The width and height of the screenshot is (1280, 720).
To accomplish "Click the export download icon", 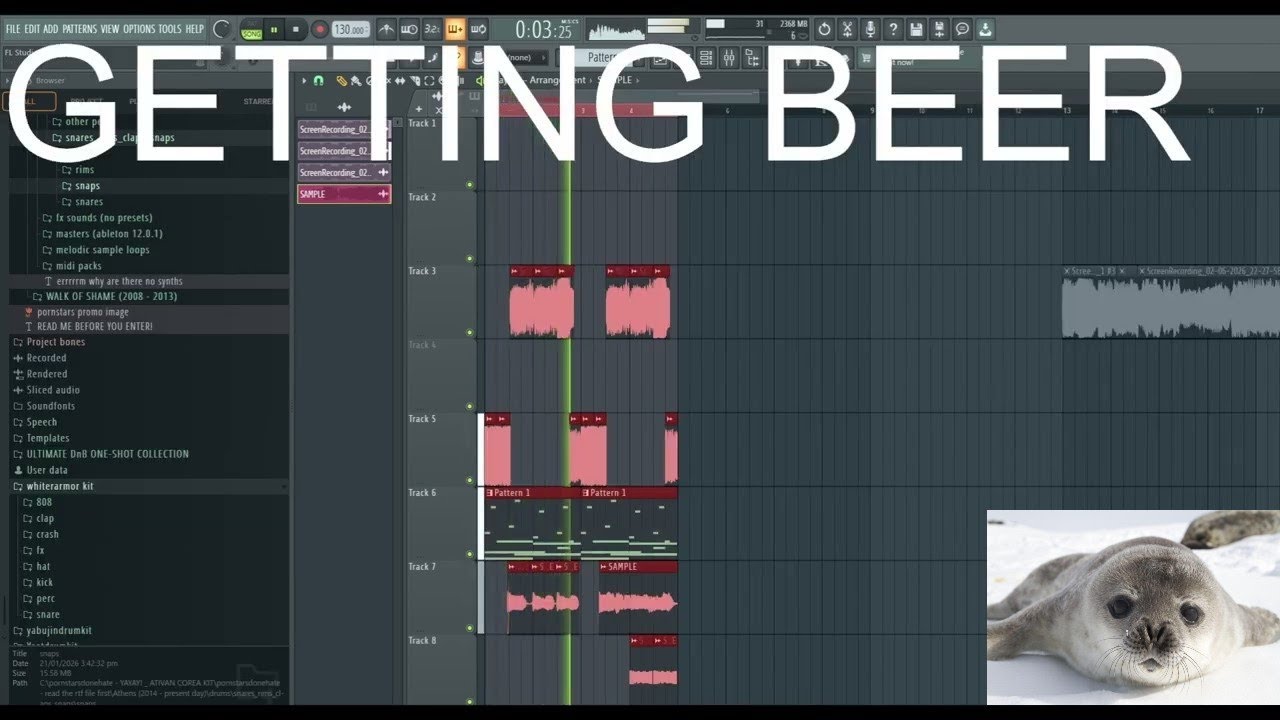I will pyautogui.click(x=985, y=29).
